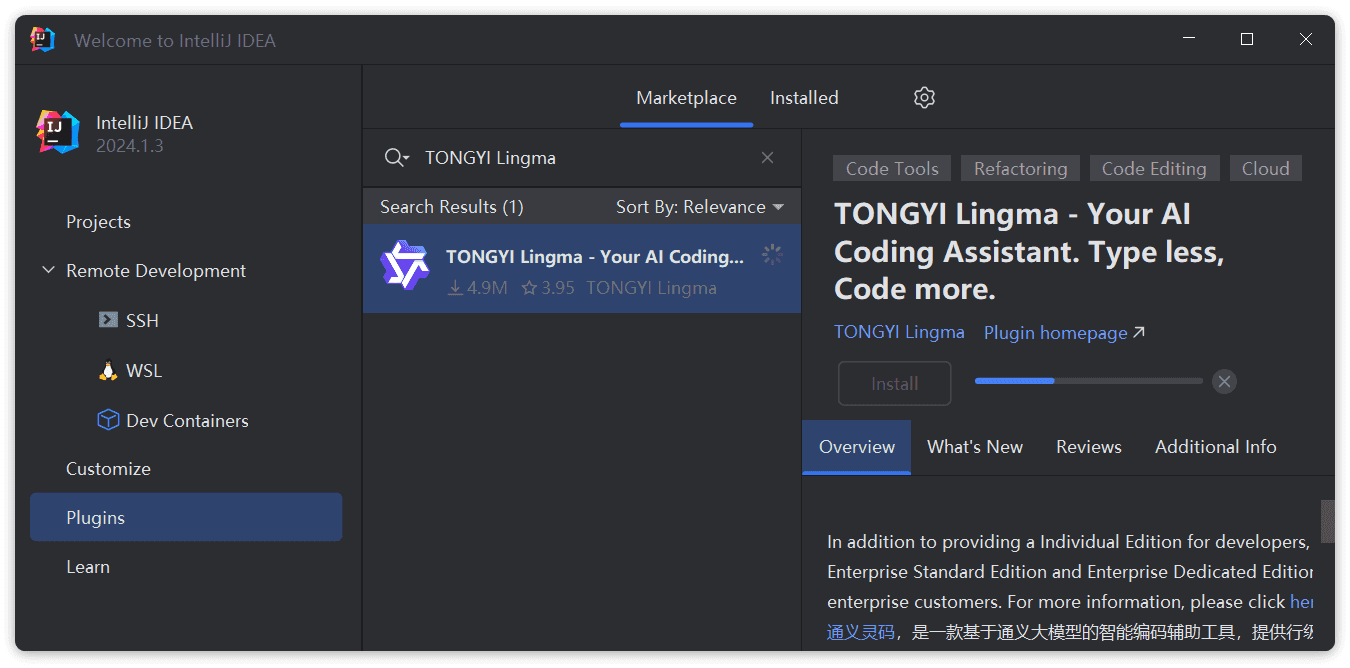The height and width of the screenshot is (668, 1350).
Task: Open Dev Containers entry
Action: coord(173,421)
